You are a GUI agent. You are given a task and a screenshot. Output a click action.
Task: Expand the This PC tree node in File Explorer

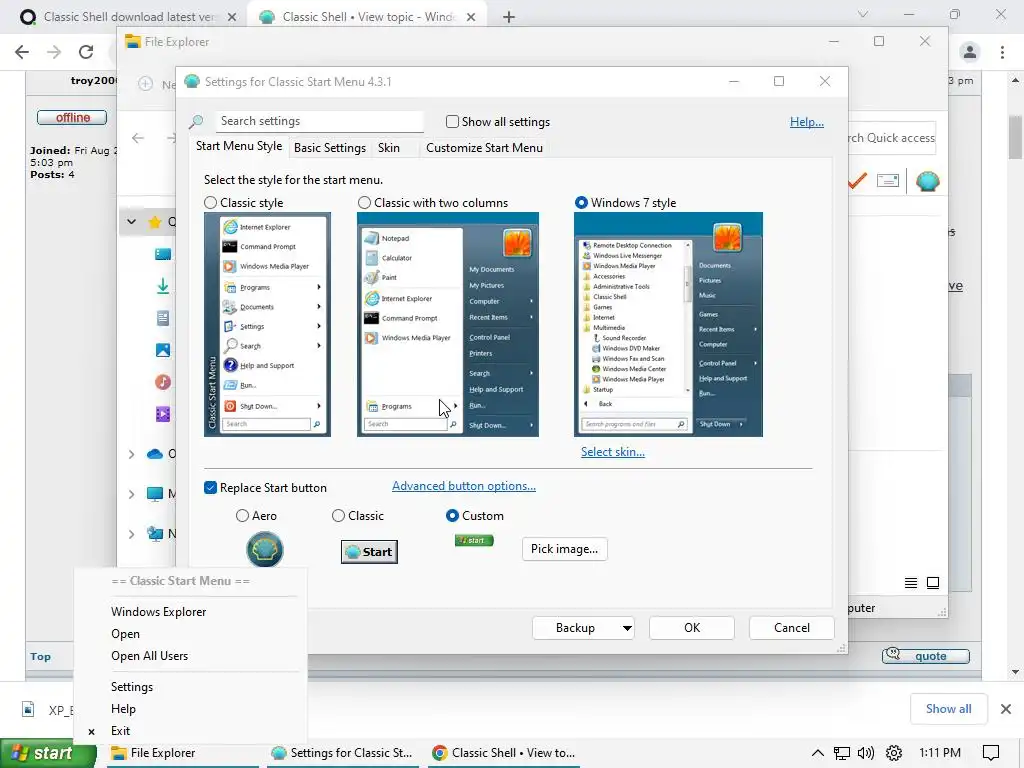coord(131,494)
